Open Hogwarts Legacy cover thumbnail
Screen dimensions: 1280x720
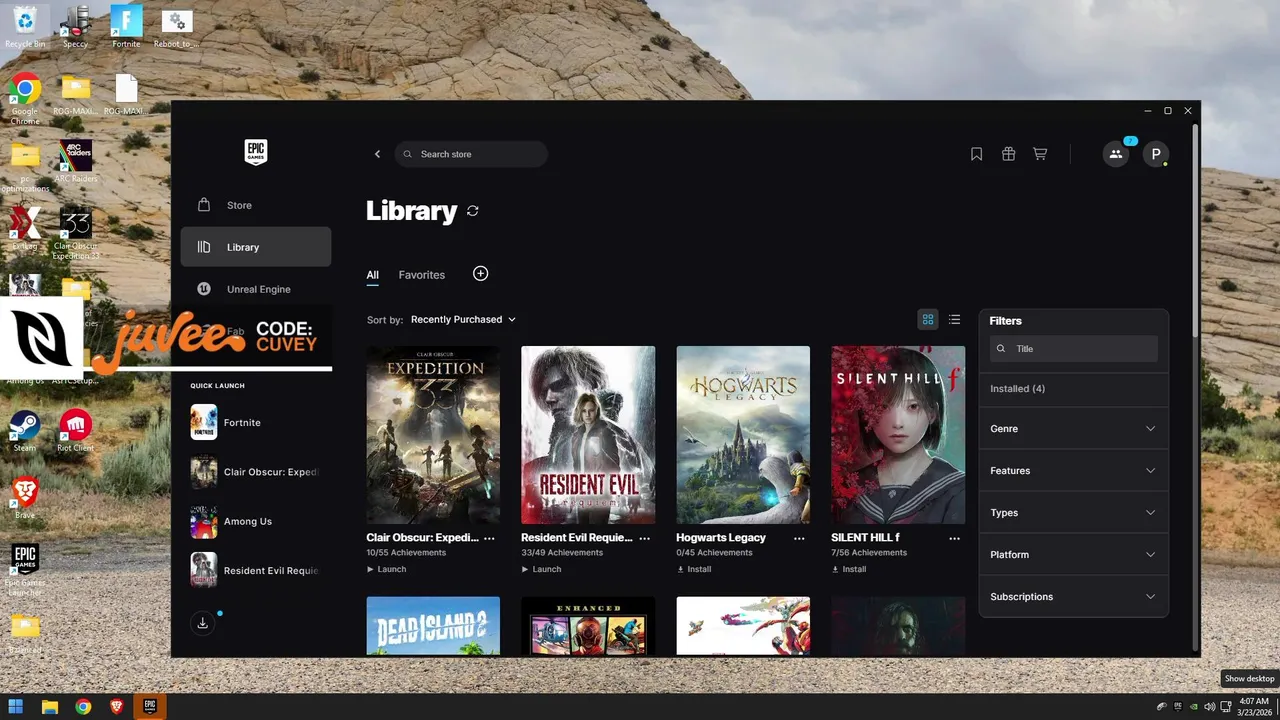click(743, 435)
